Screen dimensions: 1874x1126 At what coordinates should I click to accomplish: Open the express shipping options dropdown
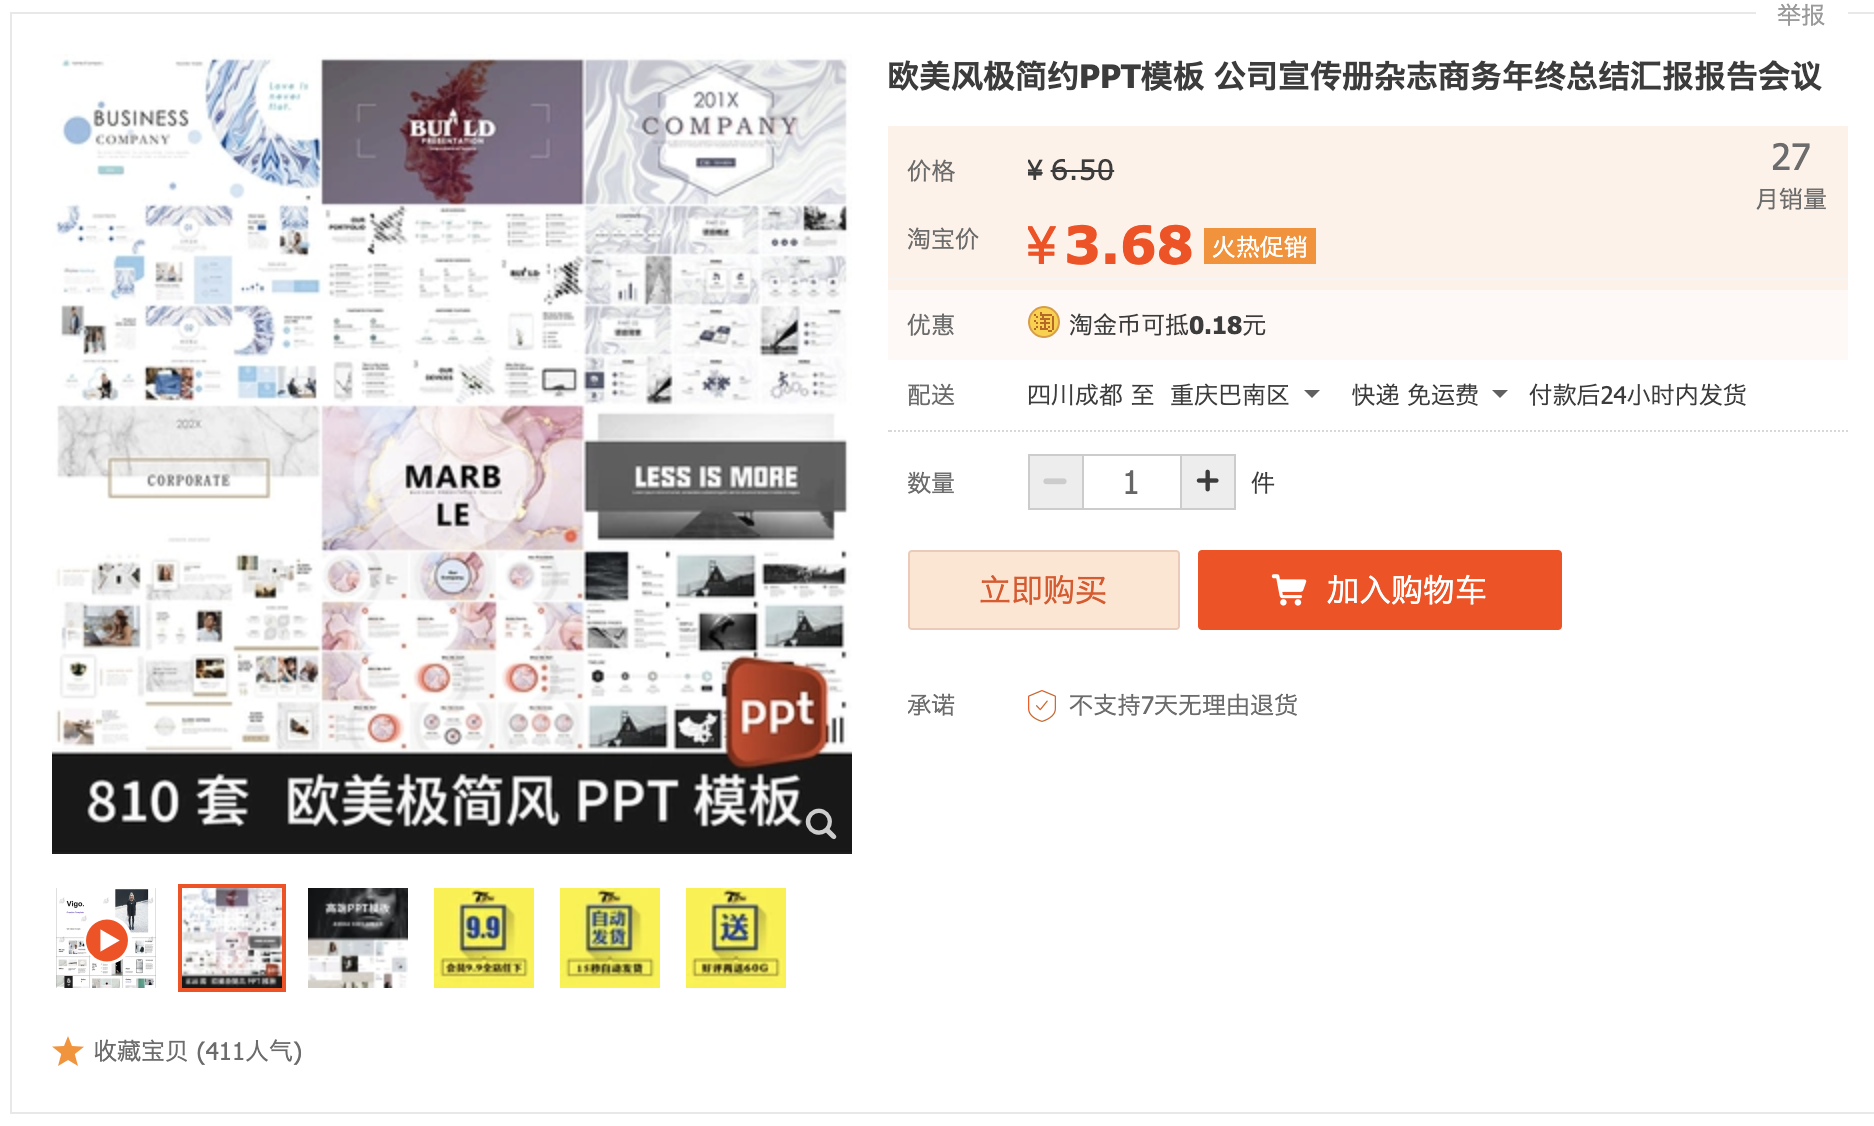coord(1500,394)
